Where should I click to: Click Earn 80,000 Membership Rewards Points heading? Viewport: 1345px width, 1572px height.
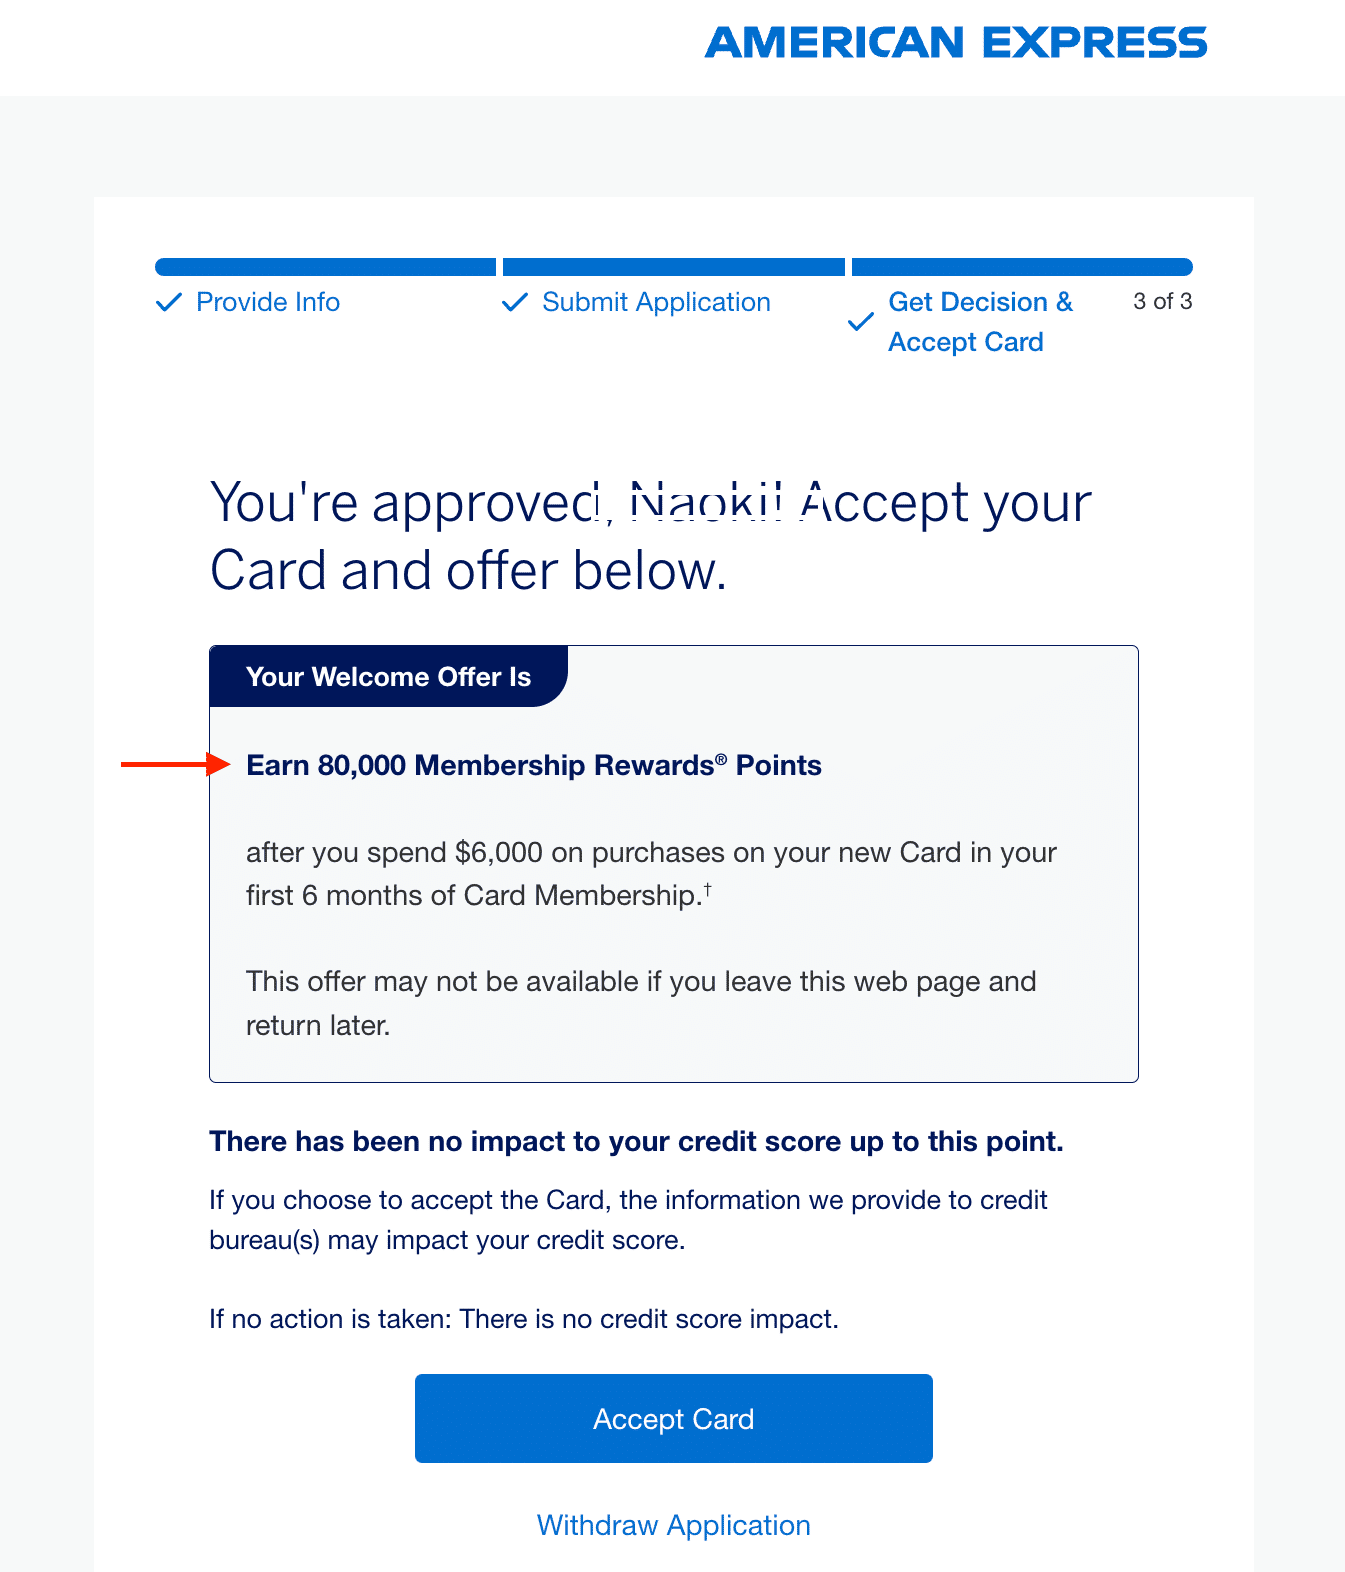click(533, 766)
